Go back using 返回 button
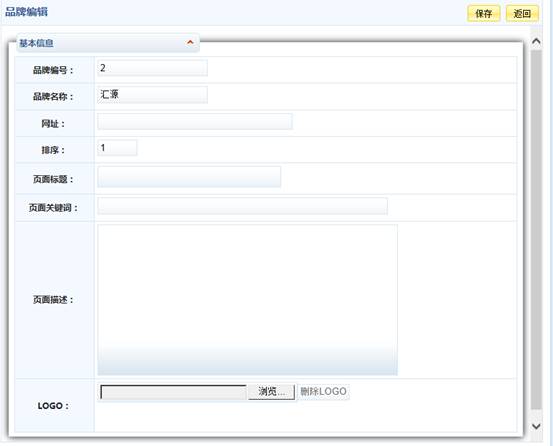Viewport: 553px width, 446px height. pos(522,14)
